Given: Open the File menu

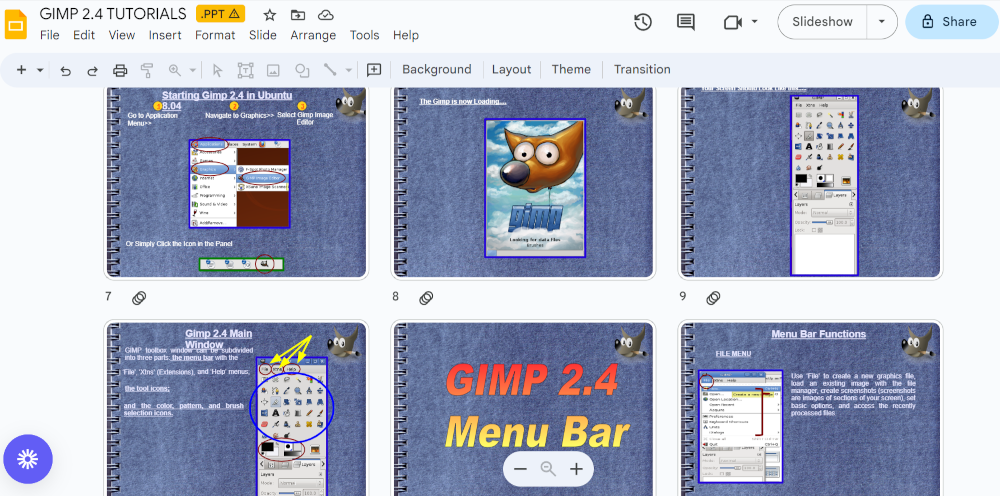Looking at the screenshot, I should click(x=49, y=35).
